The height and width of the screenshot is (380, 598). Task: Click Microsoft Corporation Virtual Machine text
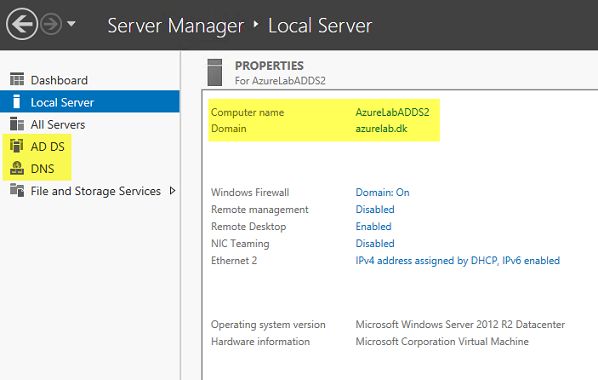click(442, 341)
